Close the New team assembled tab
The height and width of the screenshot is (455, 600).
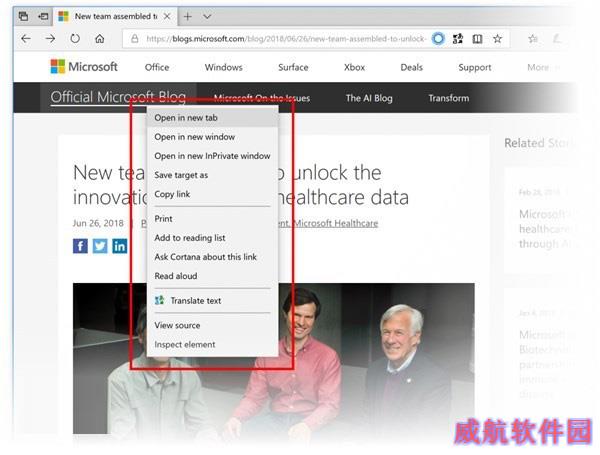point(167,16)
